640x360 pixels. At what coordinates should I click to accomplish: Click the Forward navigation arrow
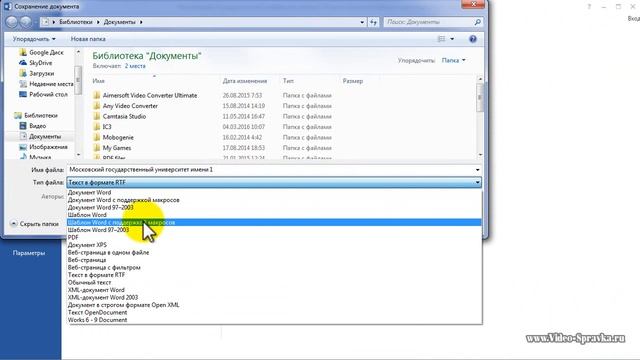click(x=26, y=22)
